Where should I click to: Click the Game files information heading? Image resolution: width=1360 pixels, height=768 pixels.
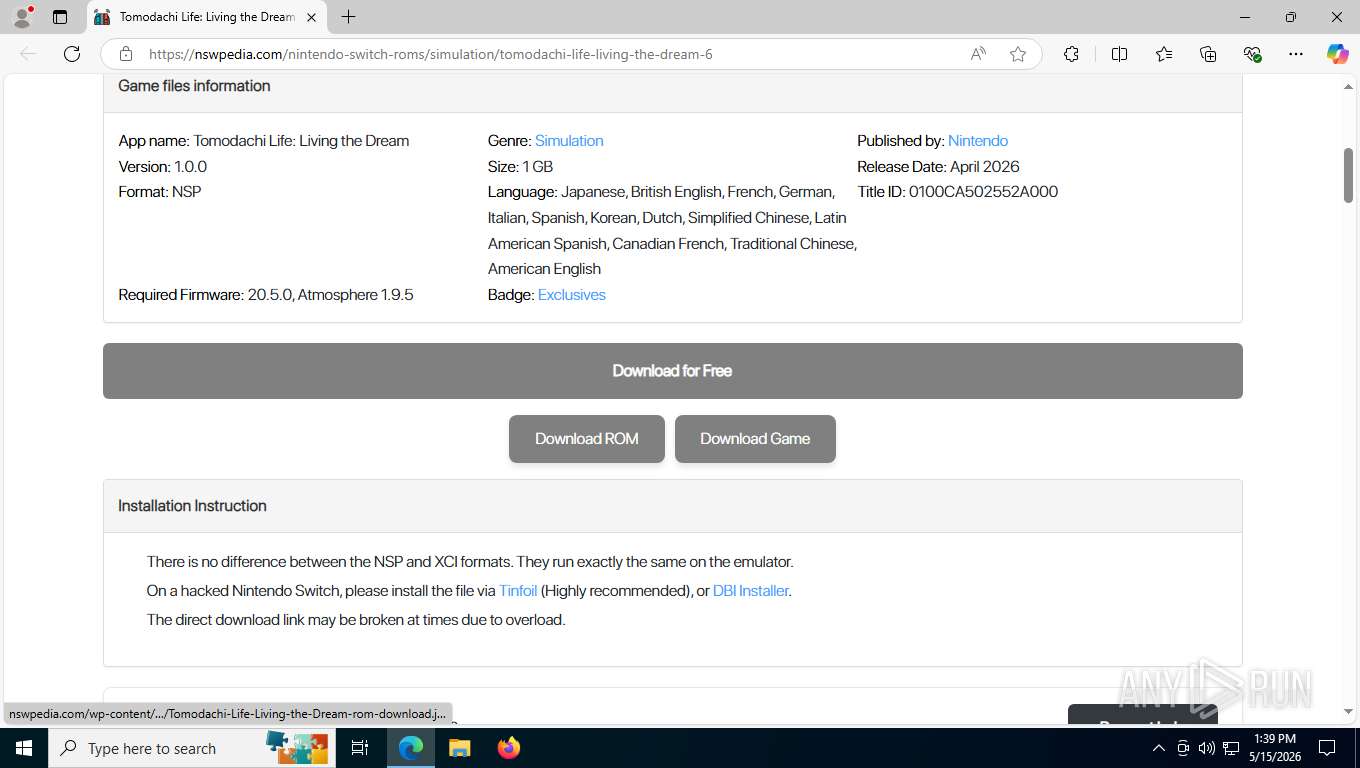pyautogui.click(x=194, y=86)
